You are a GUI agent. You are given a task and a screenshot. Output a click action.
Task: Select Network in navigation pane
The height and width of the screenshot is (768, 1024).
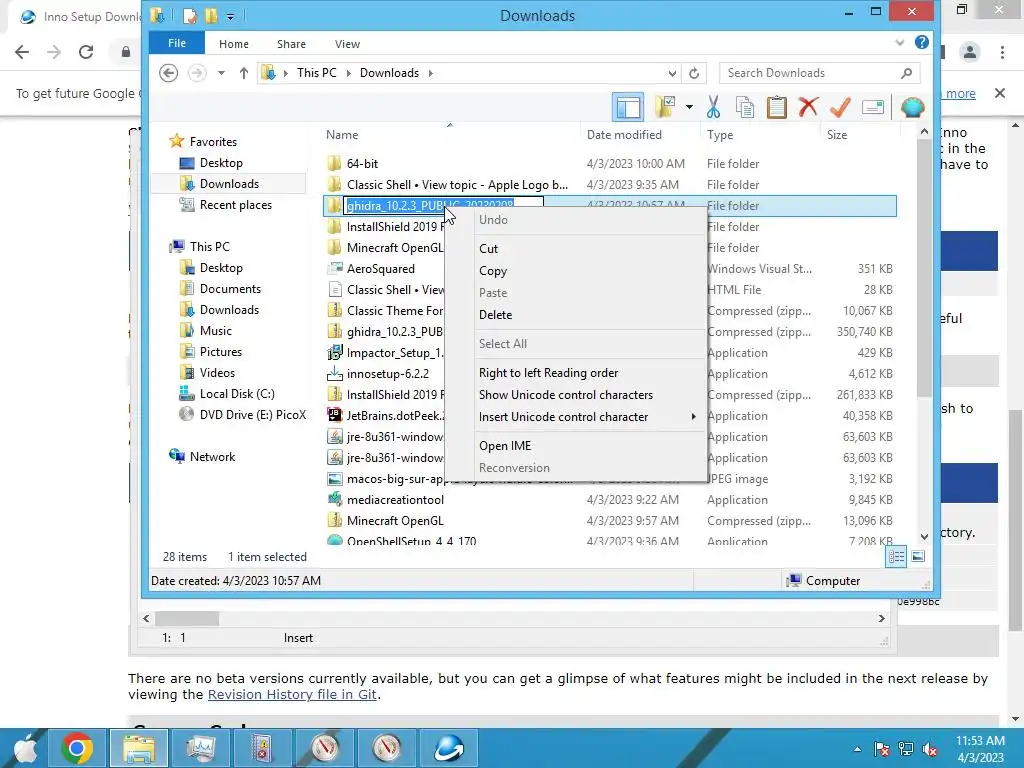coord(212,457)
